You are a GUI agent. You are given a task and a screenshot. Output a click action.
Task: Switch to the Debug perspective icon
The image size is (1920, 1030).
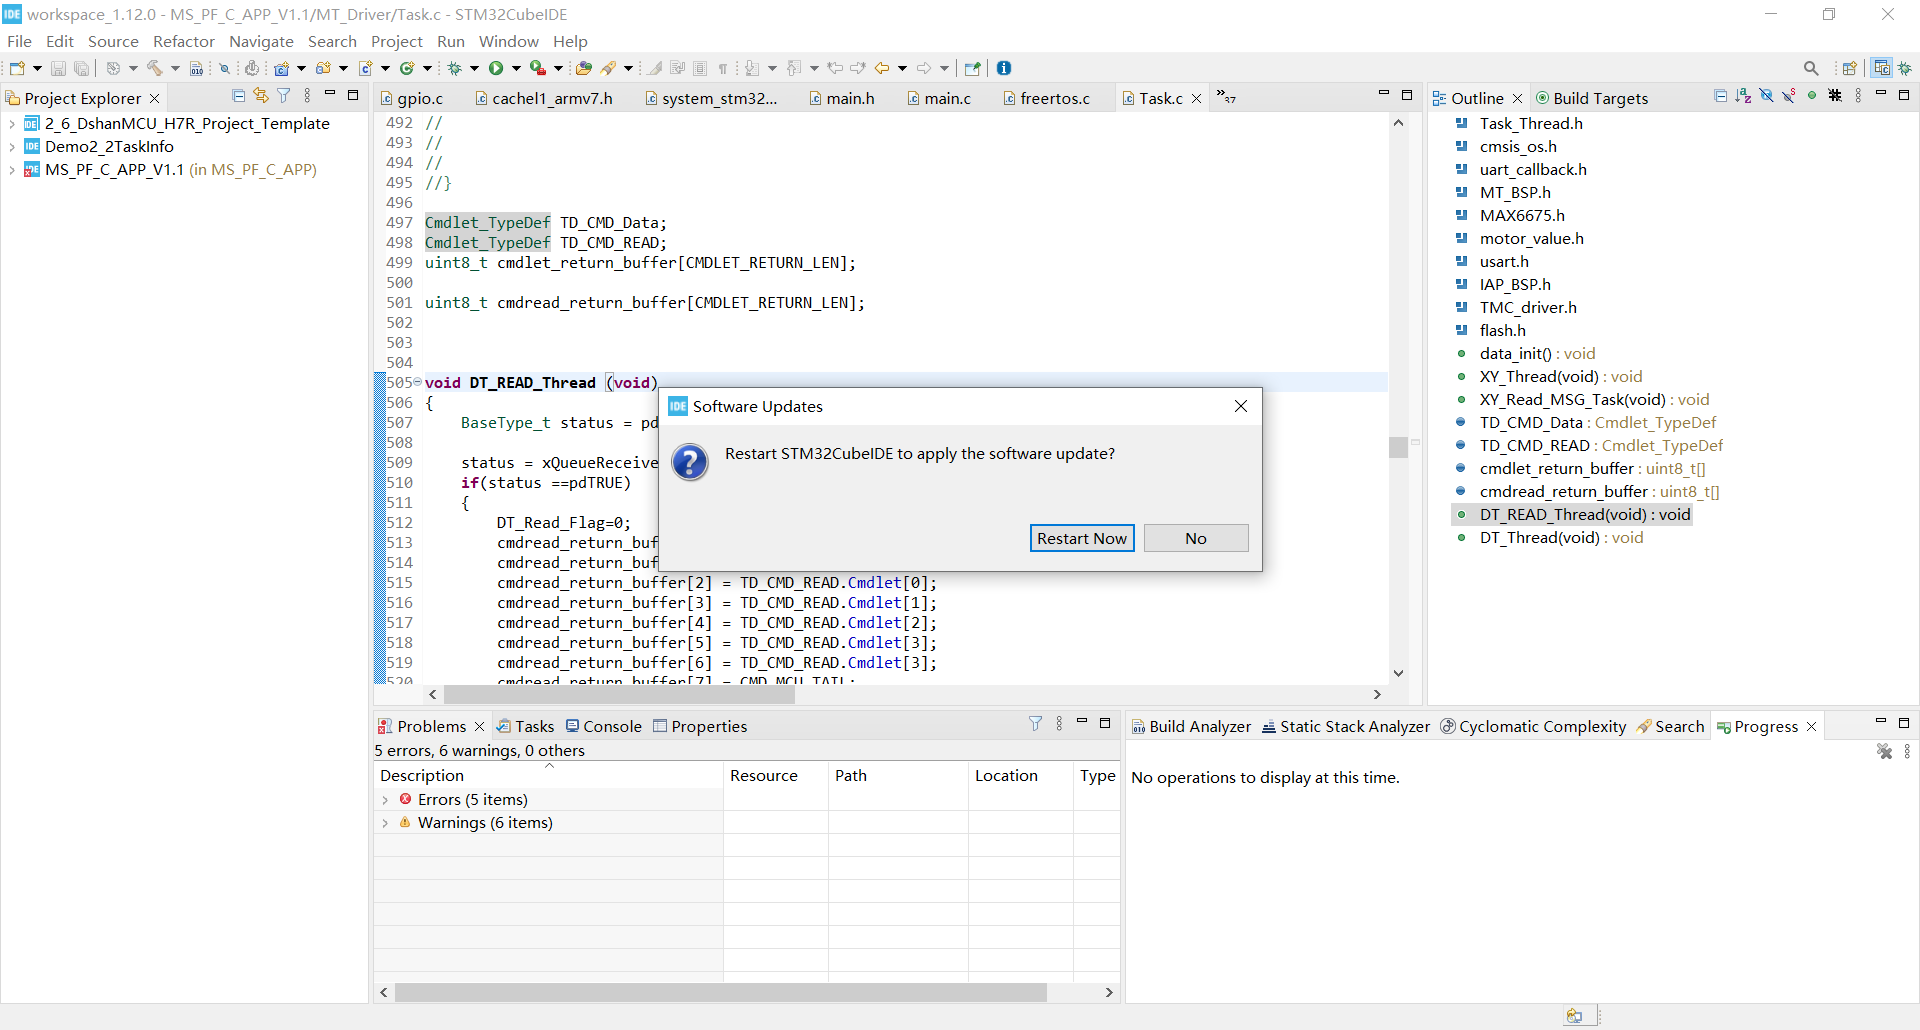click(1905, 68)
